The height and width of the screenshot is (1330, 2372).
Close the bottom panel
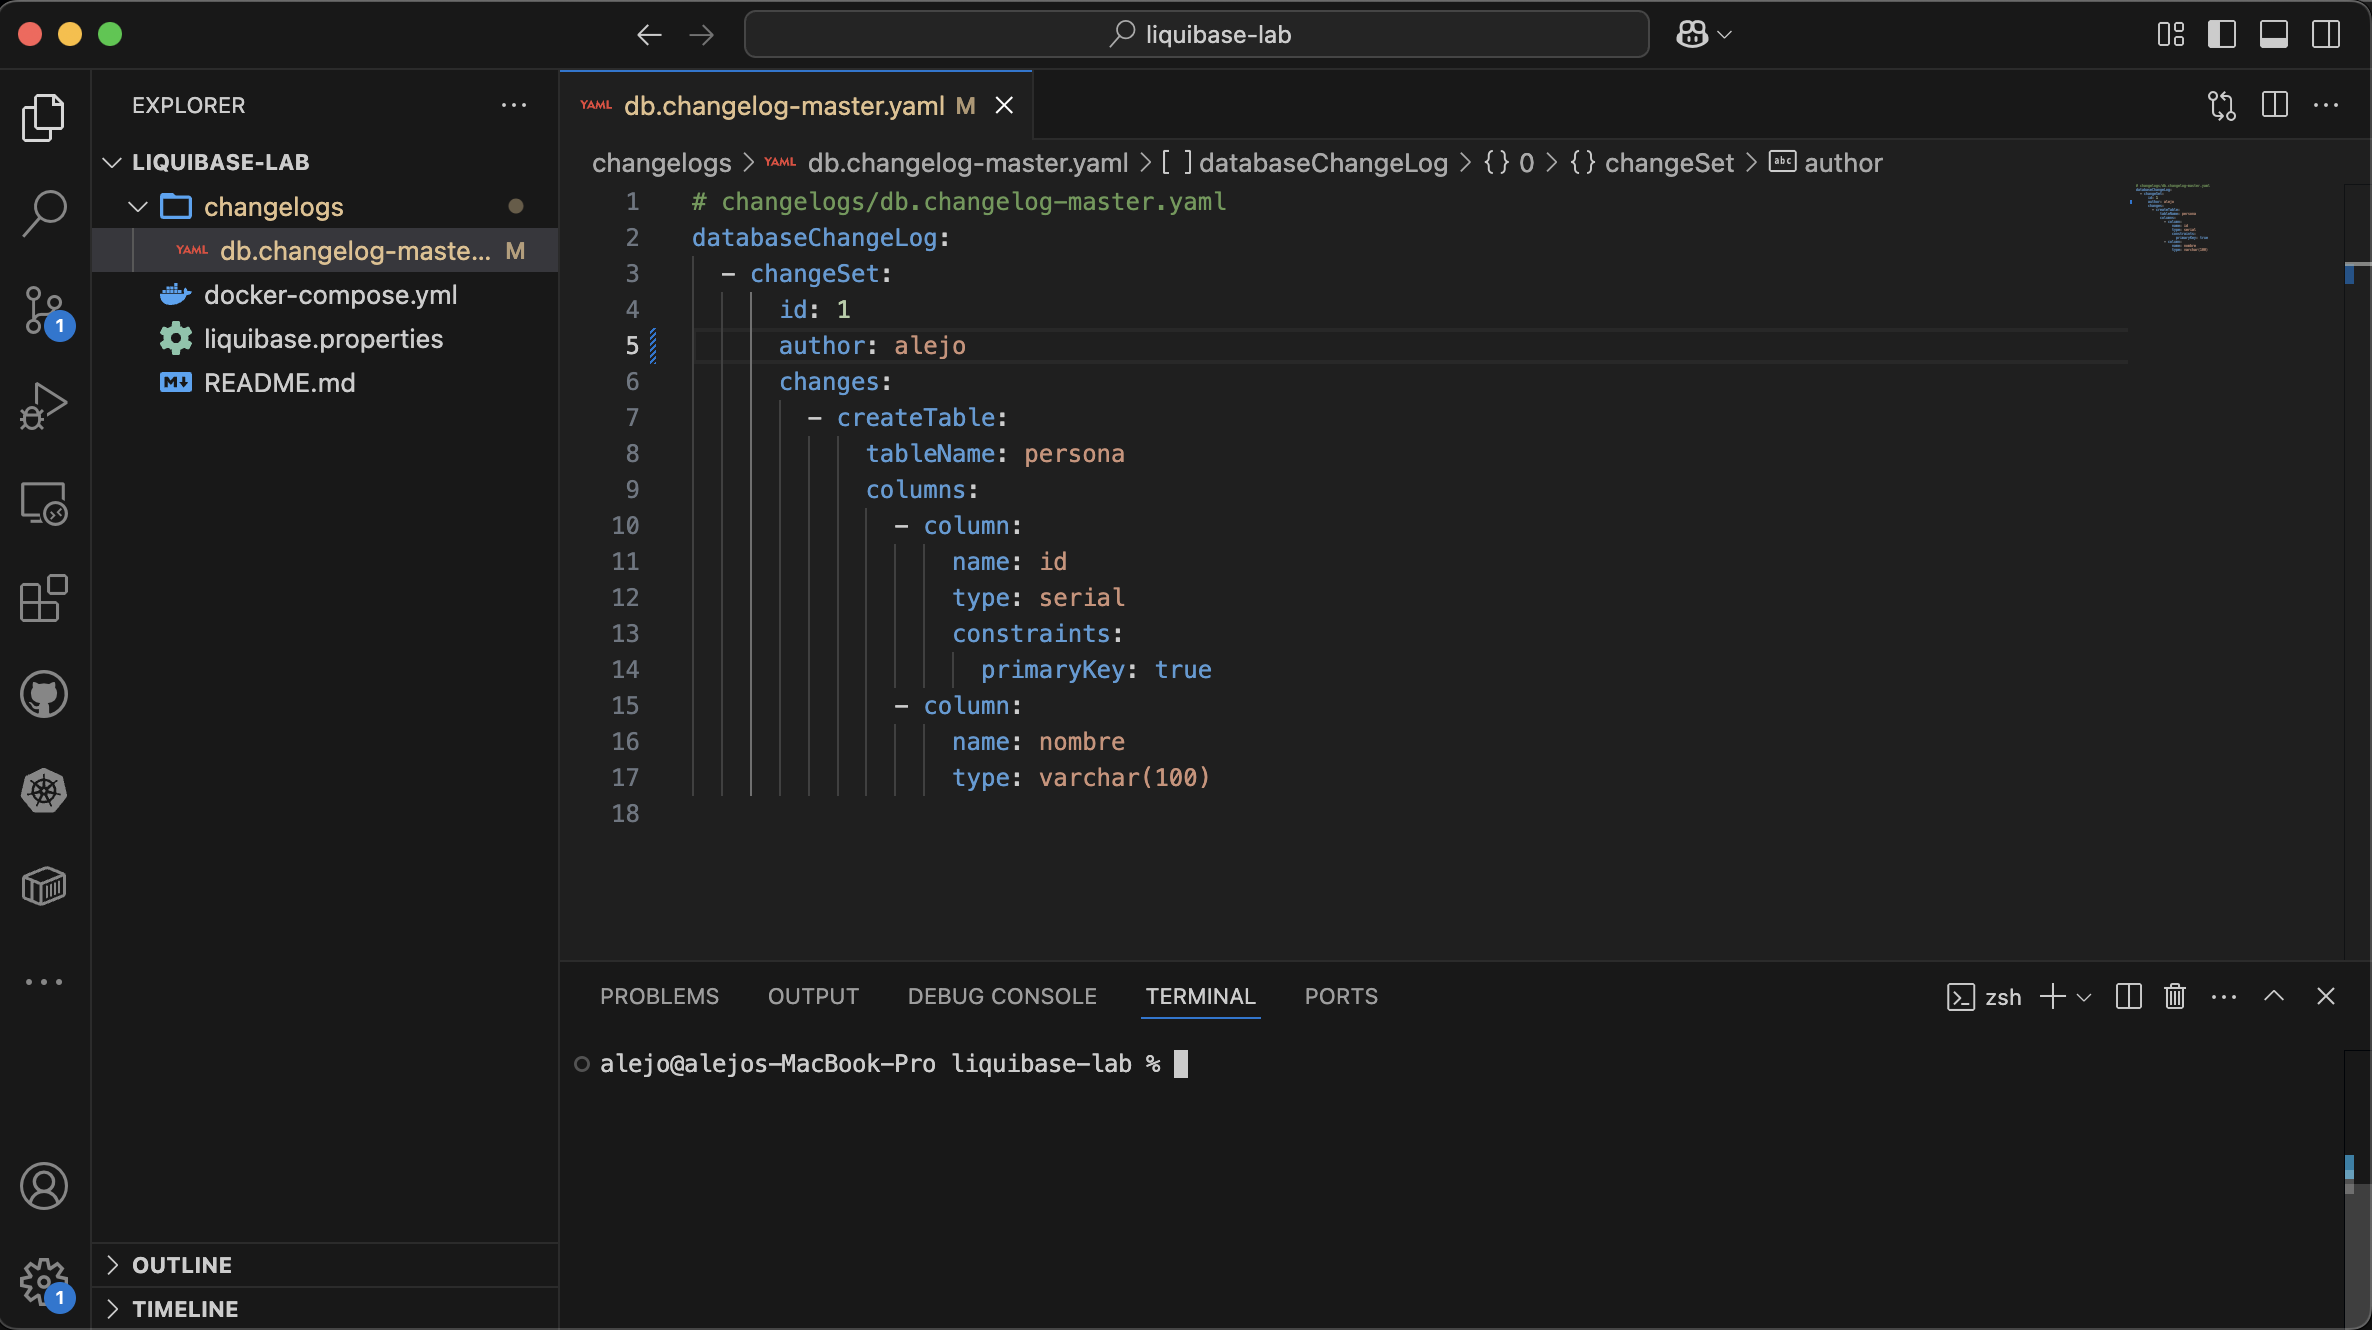click(2326, 996)
